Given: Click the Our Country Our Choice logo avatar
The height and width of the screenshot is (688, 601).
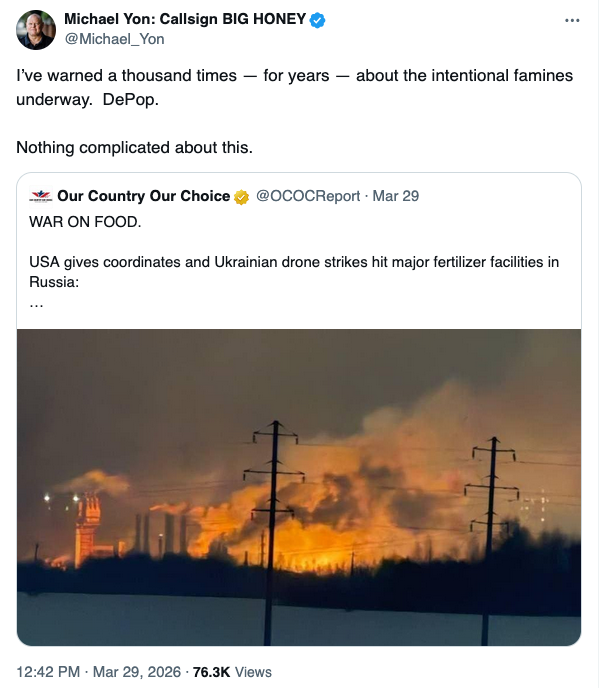Looking at the screenshot, I should pos(41,196).
